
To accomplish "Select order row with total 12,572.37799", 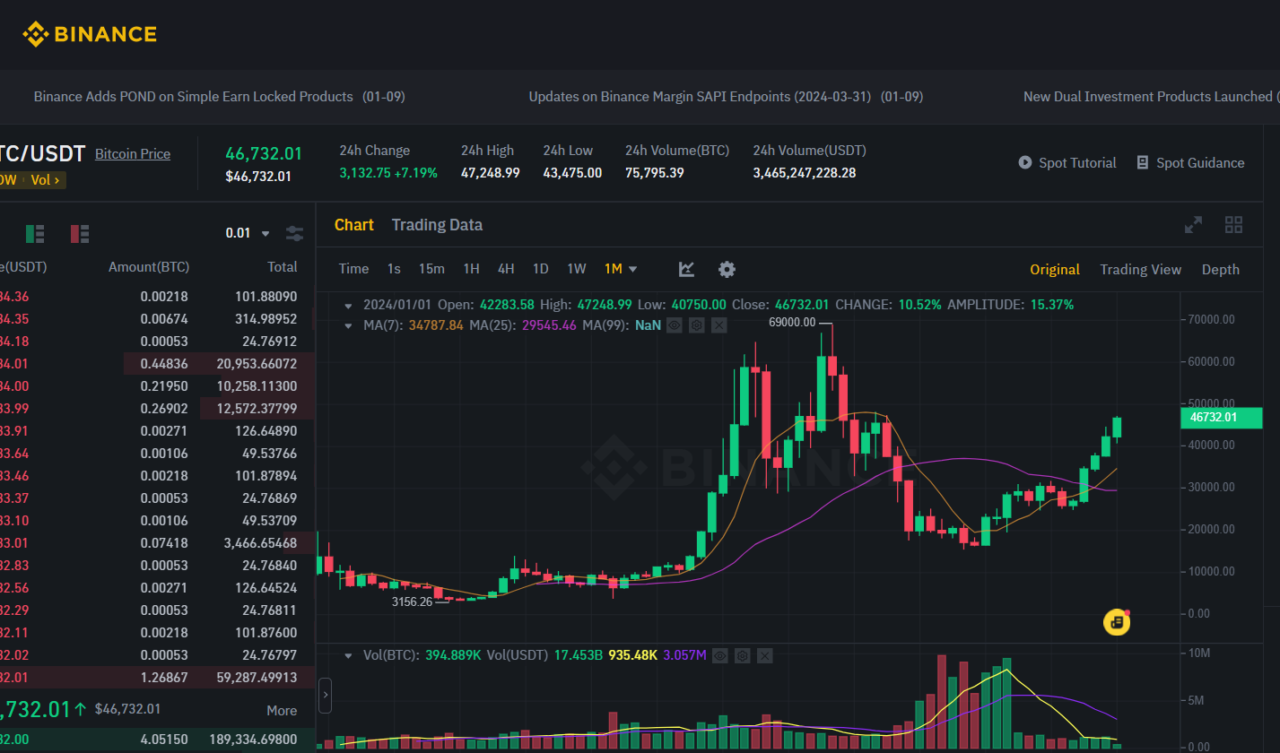I will [158, 408].
